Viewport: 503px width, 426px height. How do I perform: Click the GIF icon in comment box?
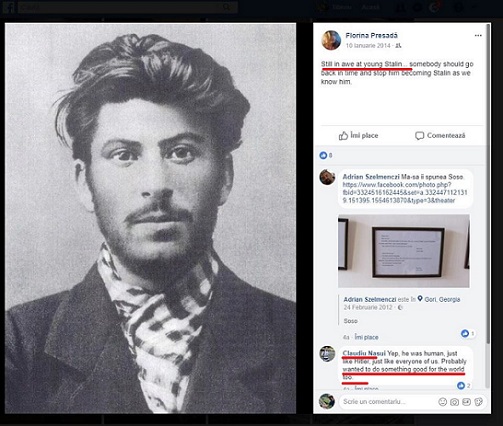(466, 402)
